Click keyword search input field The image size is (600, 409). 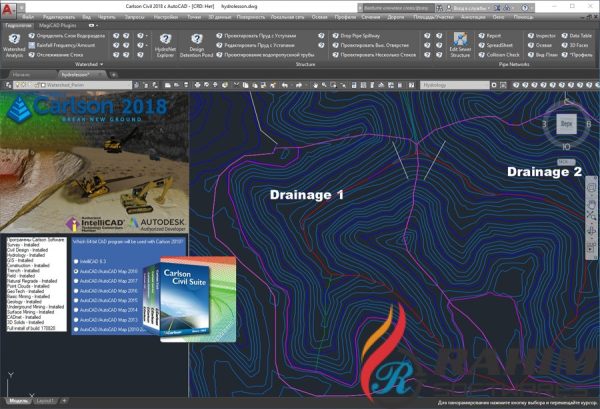tap(397, 8)
